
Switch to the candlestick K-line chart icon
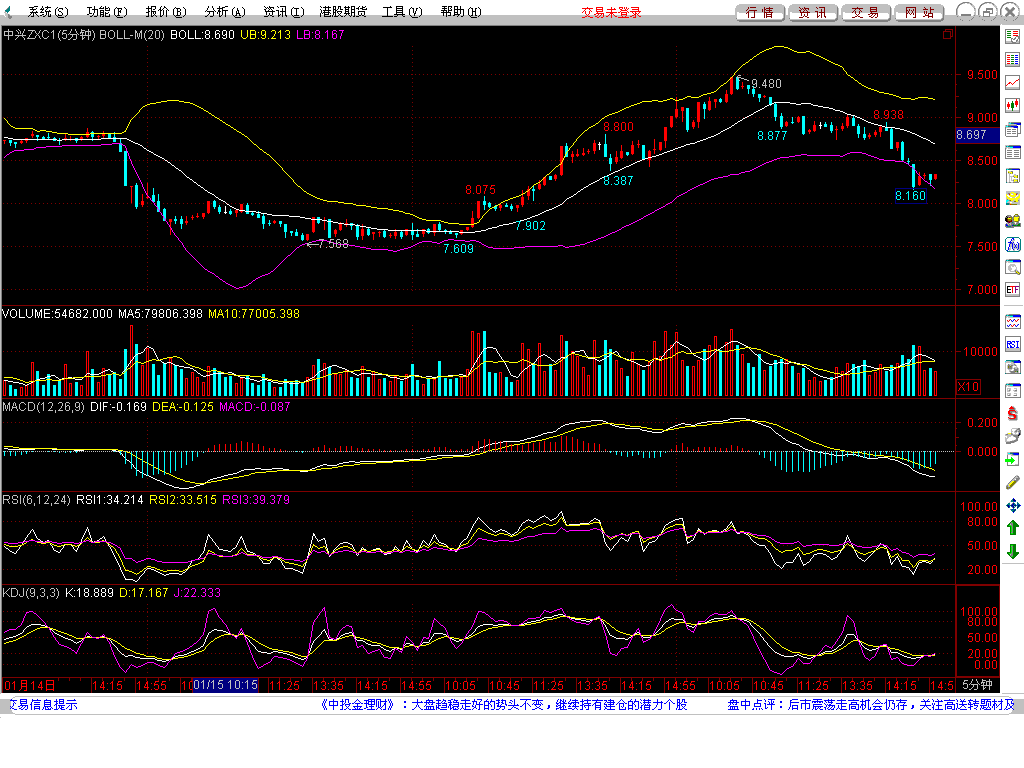pyautogui.click(x=1012, y=105)
